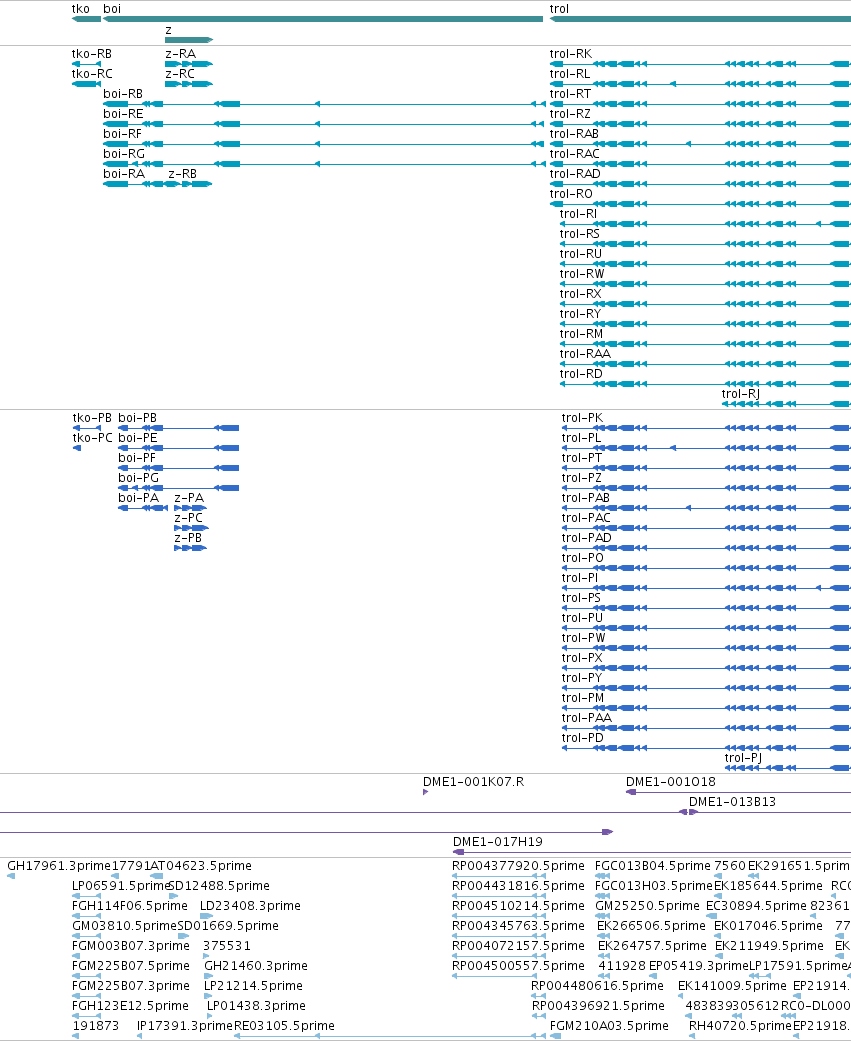Open transcript trol-RW
The image size is (851, 1041).
pyautogui.click(x=582, y=274)
